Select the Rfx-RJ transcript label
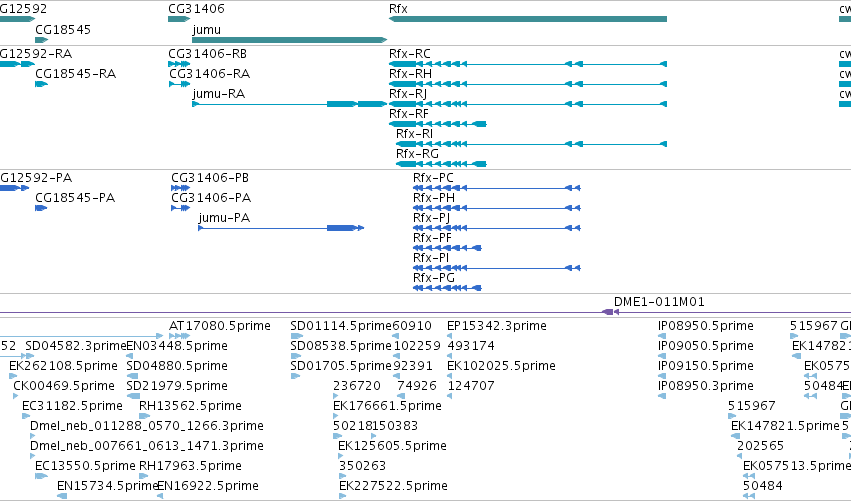Viewport: 851px width, 501px height. pos(408,94)
